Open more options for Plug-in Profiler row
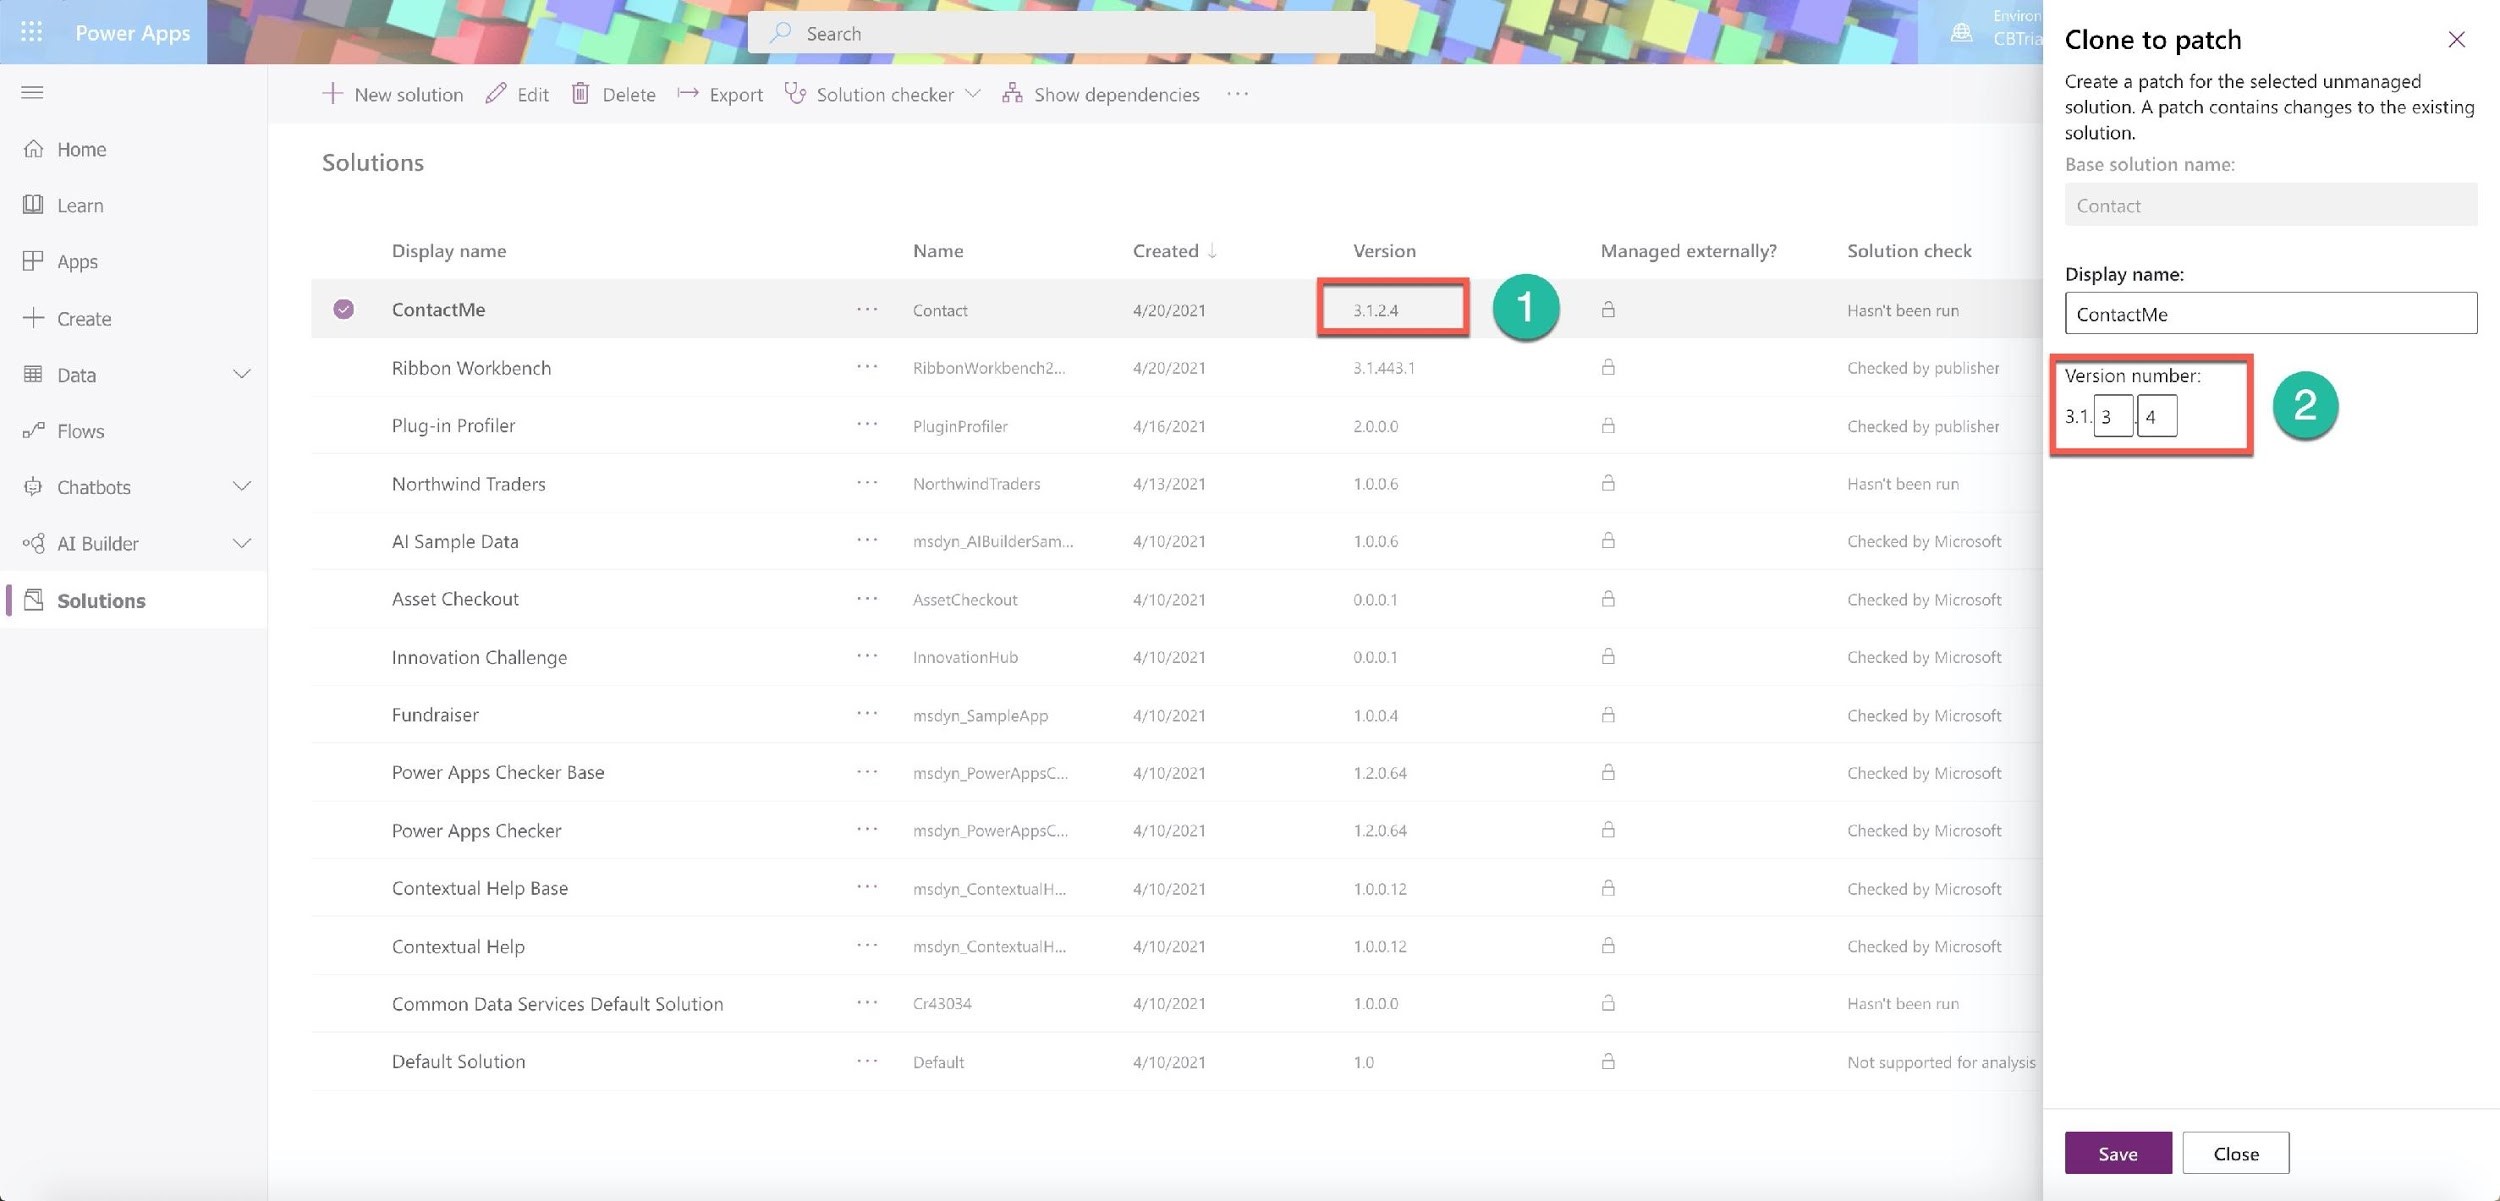 (x=867, y=425)
